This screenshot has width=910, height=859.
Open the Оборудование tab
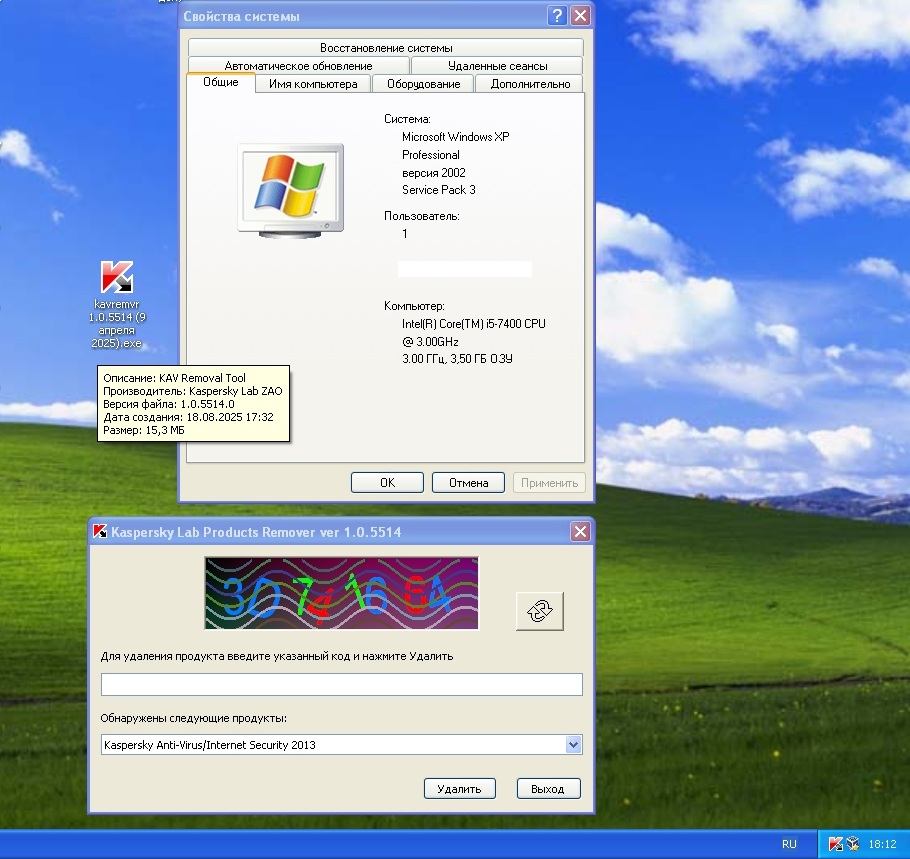(423, 84)
